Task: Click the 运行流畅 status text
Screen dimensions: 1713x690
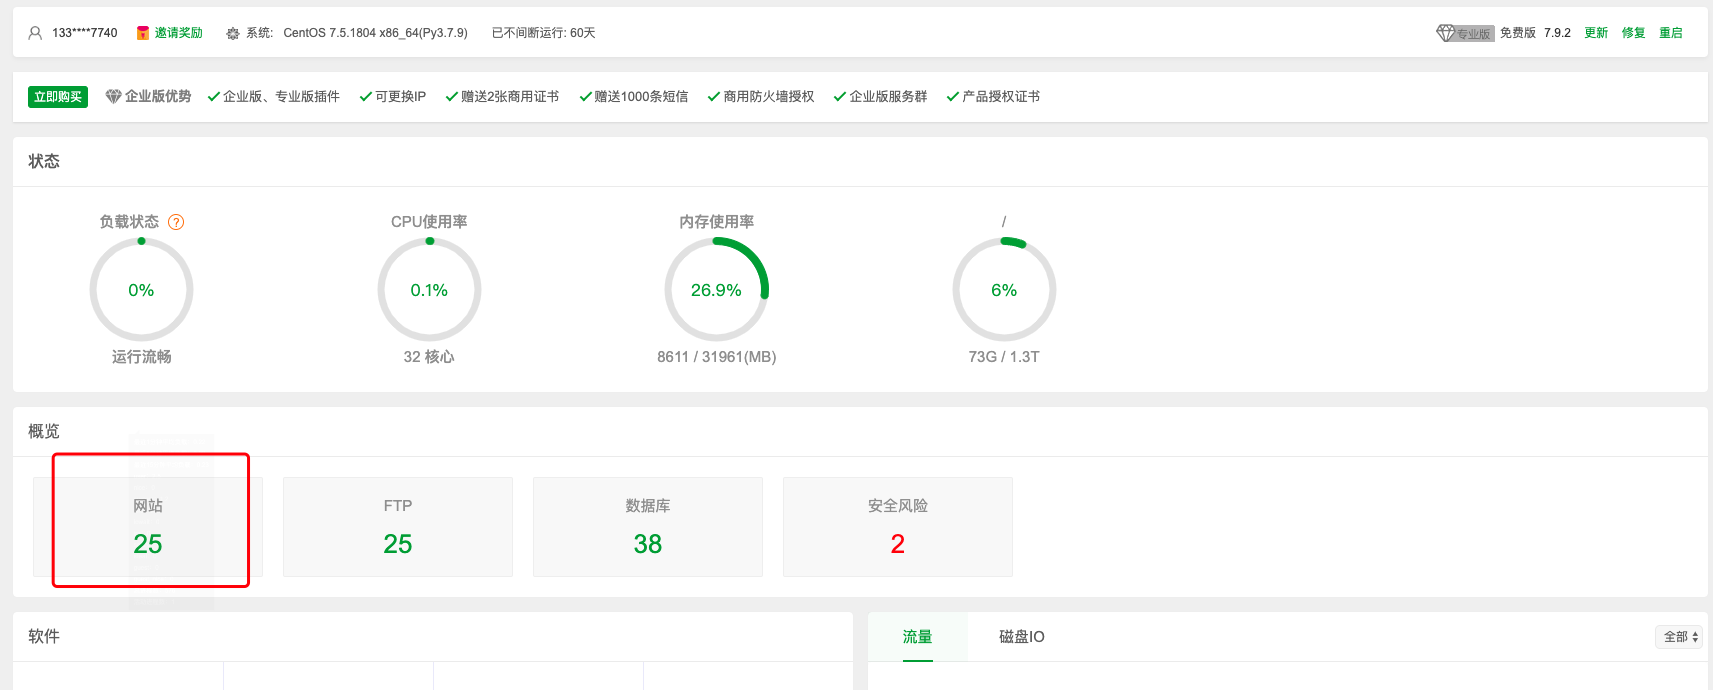Action: (x=141, y=357)
